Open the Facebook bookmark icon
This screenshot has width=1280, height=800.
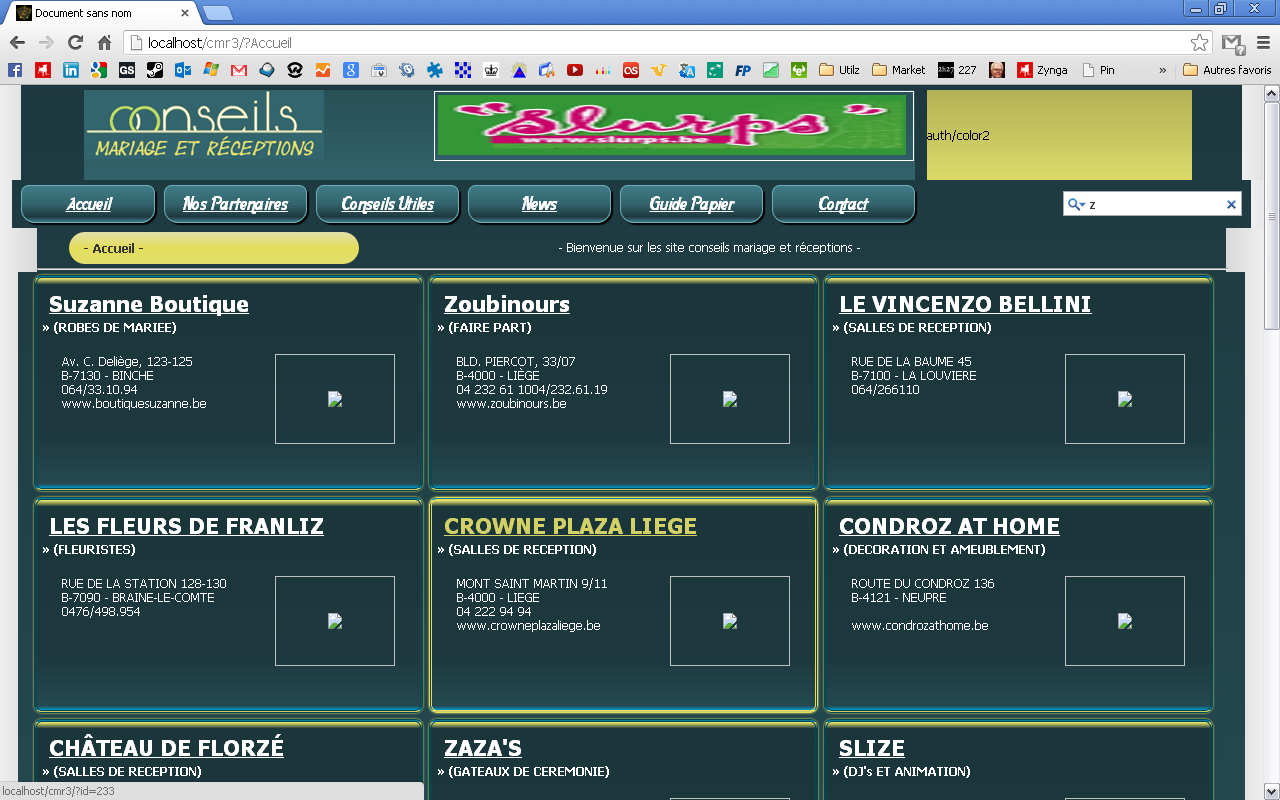(x=14, y=70)
